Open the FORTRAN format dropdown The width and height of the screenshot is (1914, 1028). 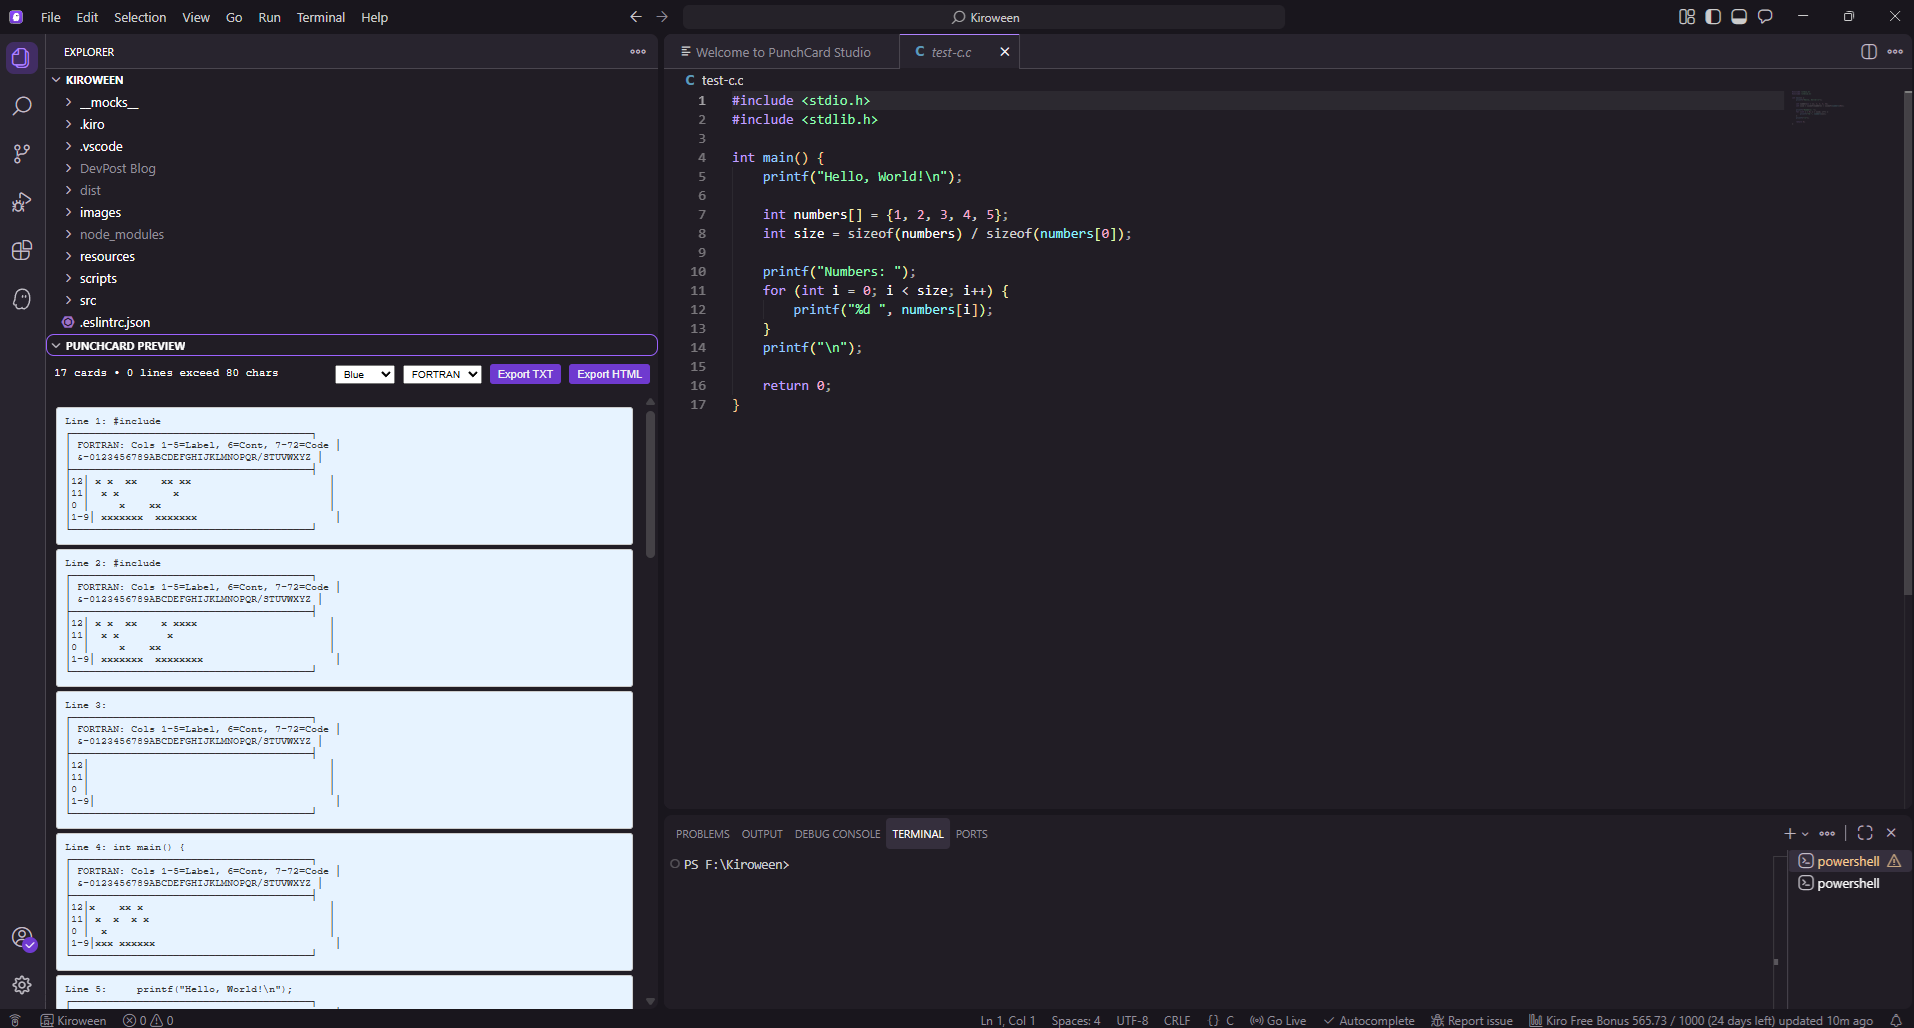pyautogui.click(x=442, y=374)
